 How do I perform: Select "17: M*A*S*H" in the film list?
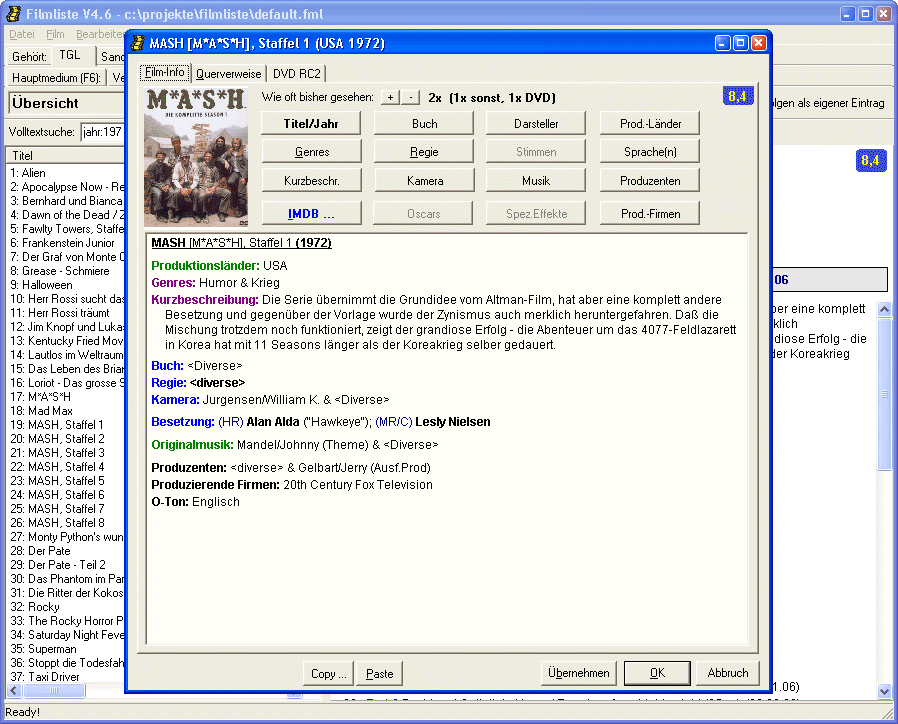[40, 397]
